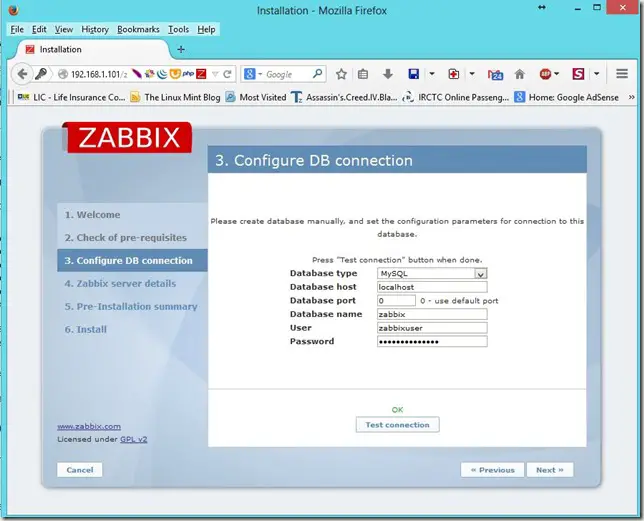Open the downloads arrow icon
This screenshot has height=521, width=644.
[x=387, y=74]
